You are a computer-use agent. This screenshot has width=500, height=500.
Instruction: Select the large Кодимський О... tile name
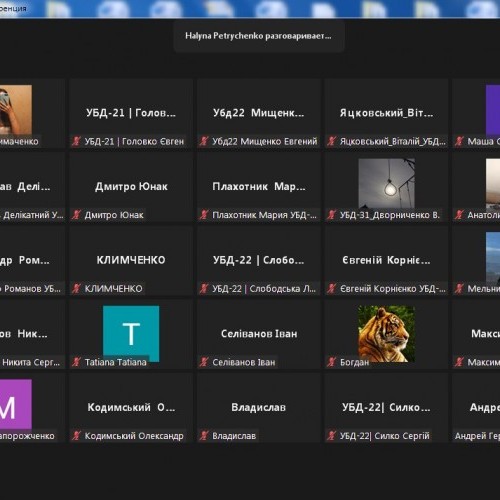tap(131, 407)
